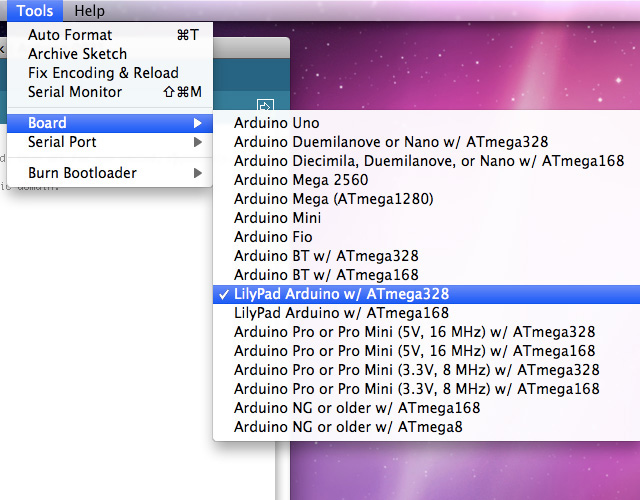This screenshot has height=500, width=640.
Task: Select Fix Encoding & Reload
Action: tap(103, 73)
